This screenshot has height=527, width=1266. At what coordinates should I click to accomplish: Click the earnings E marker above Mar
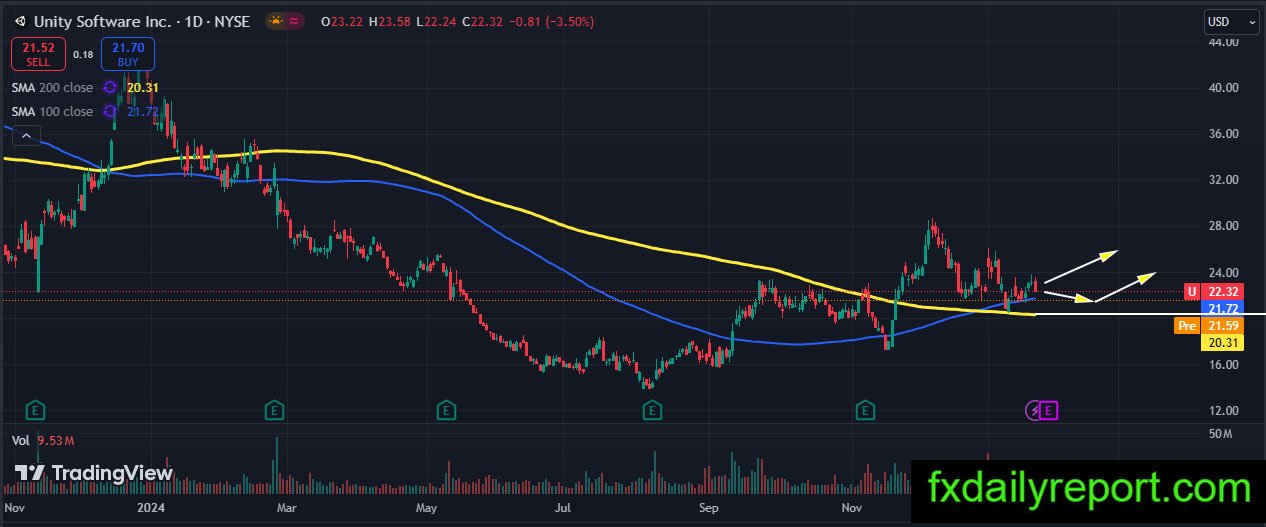[x=273, y=409]
